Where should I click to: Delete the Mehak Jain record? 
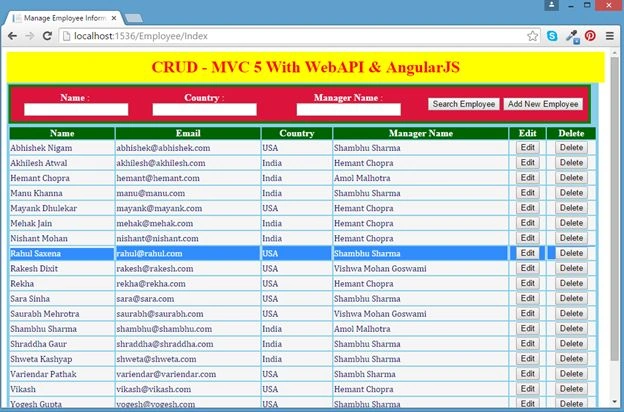click(x=571, y=223)
